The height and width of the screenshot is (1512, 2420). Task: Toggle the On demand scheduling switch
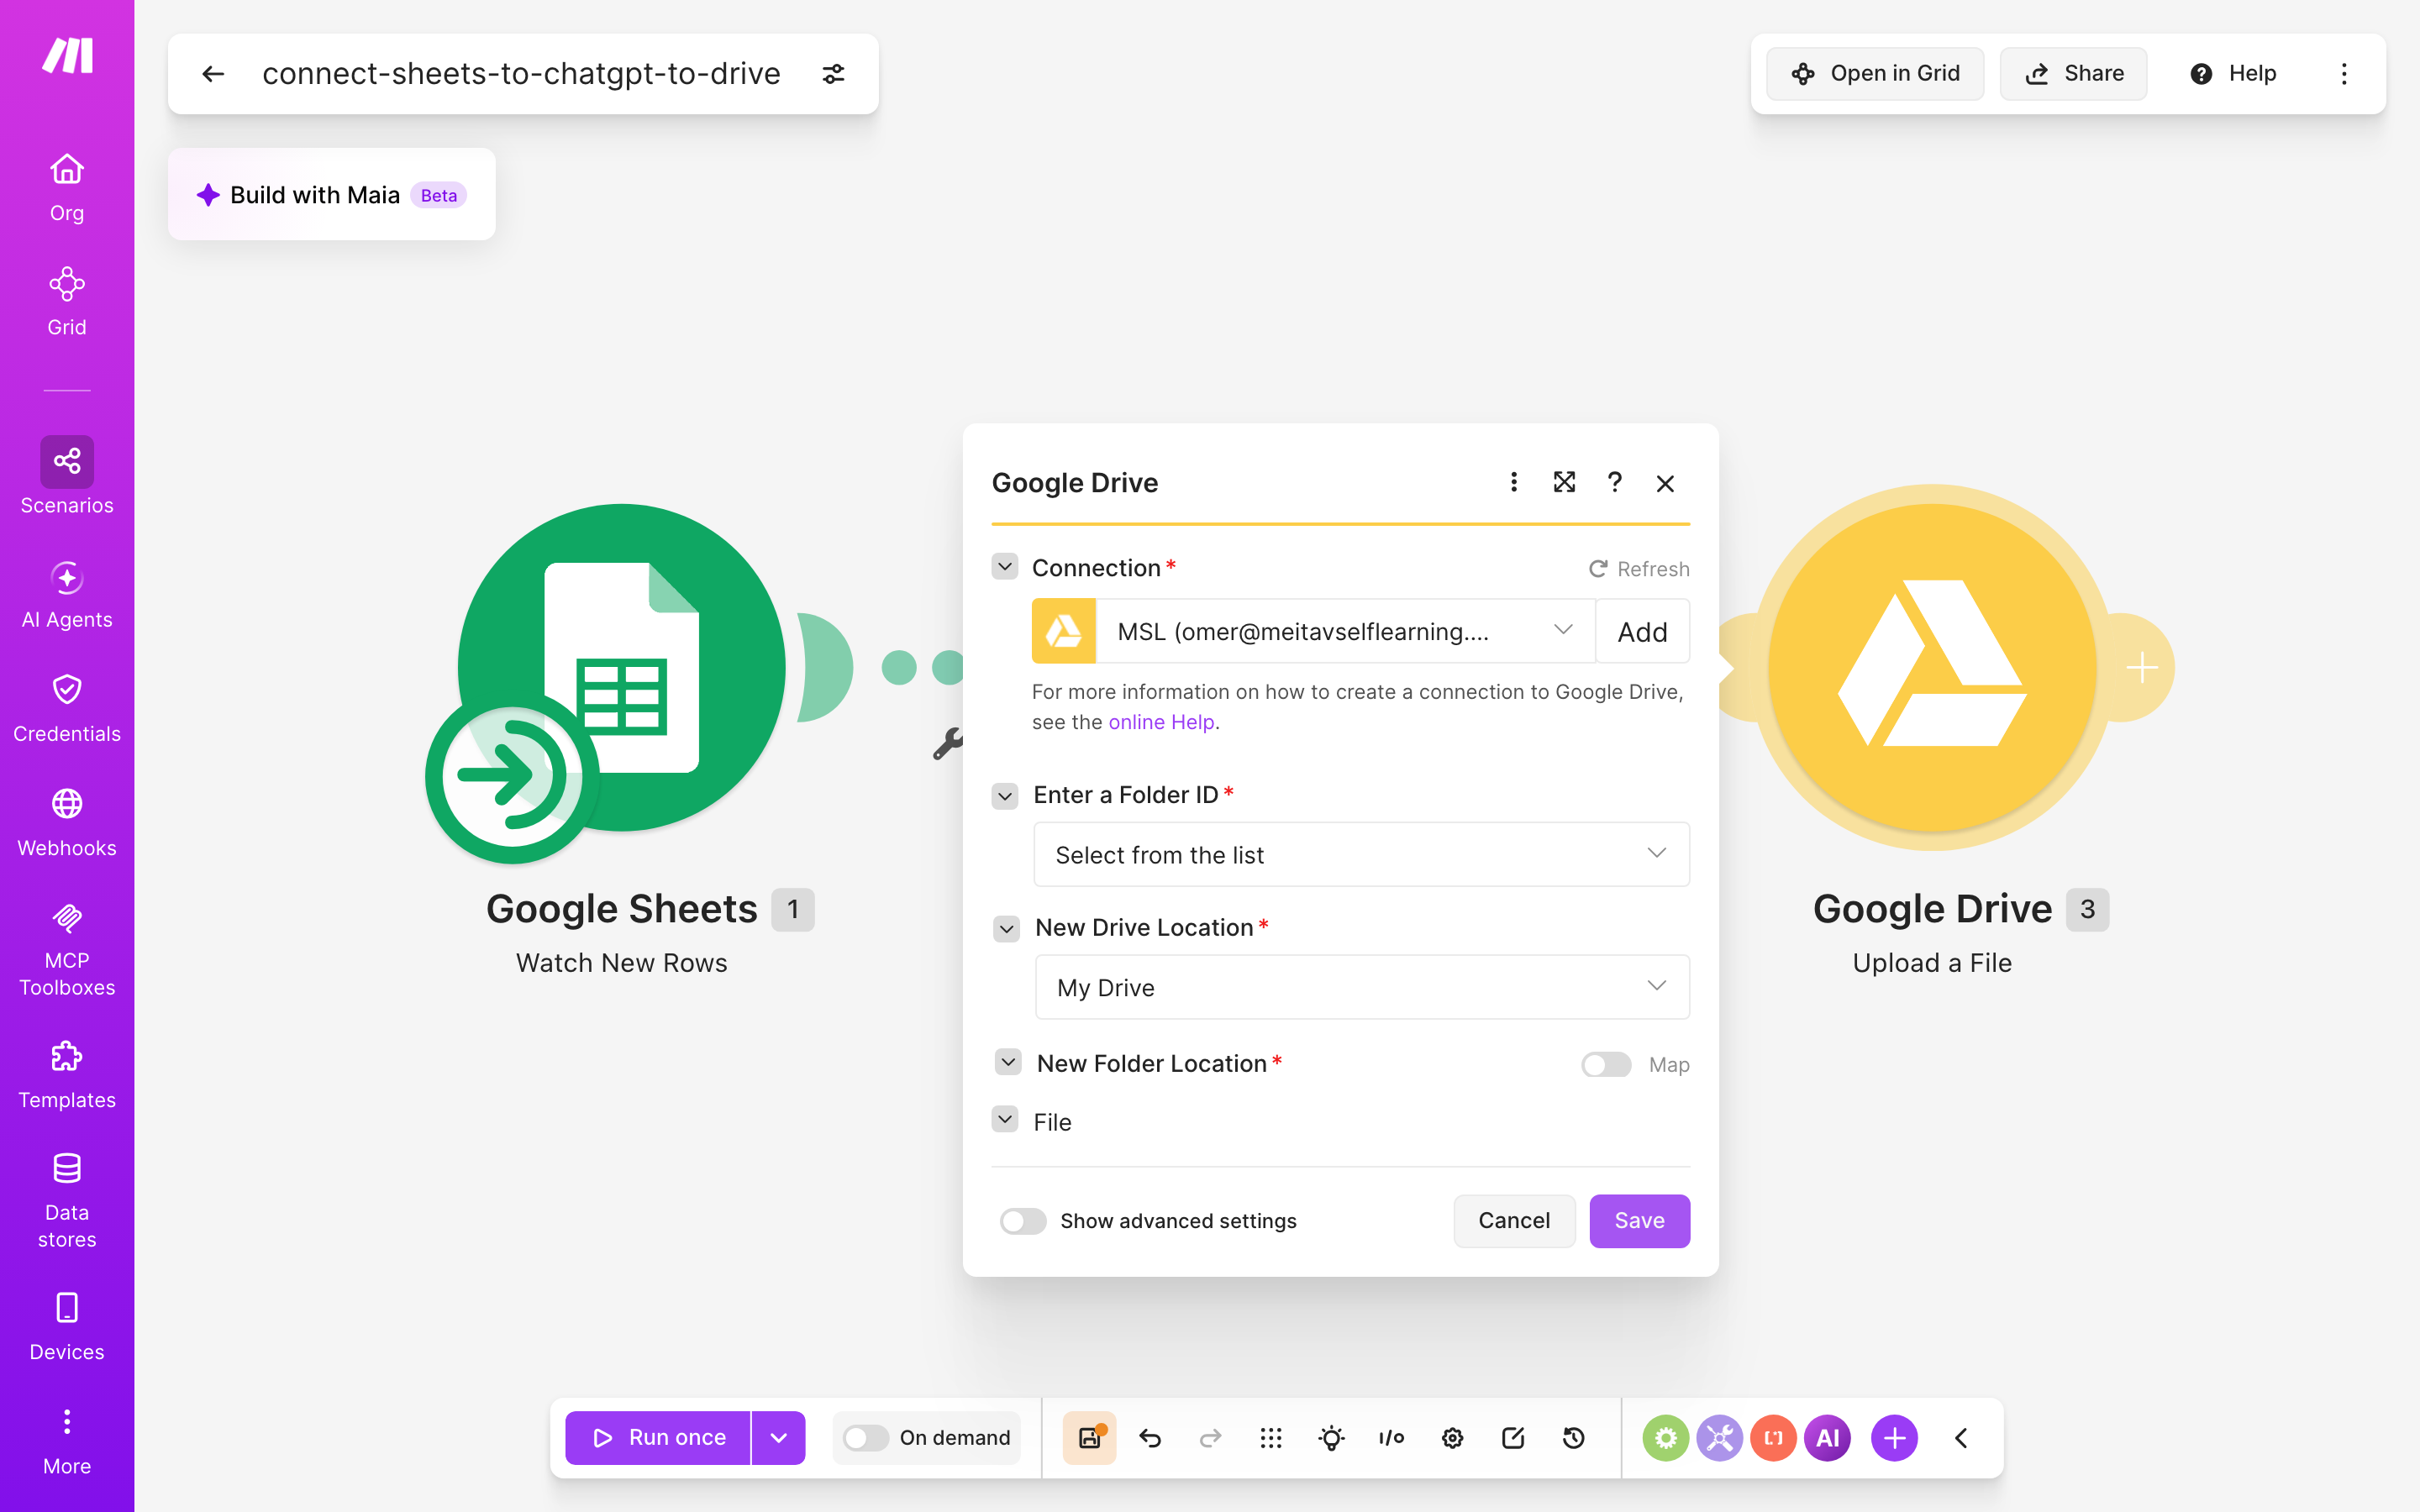click(866, 1438)
